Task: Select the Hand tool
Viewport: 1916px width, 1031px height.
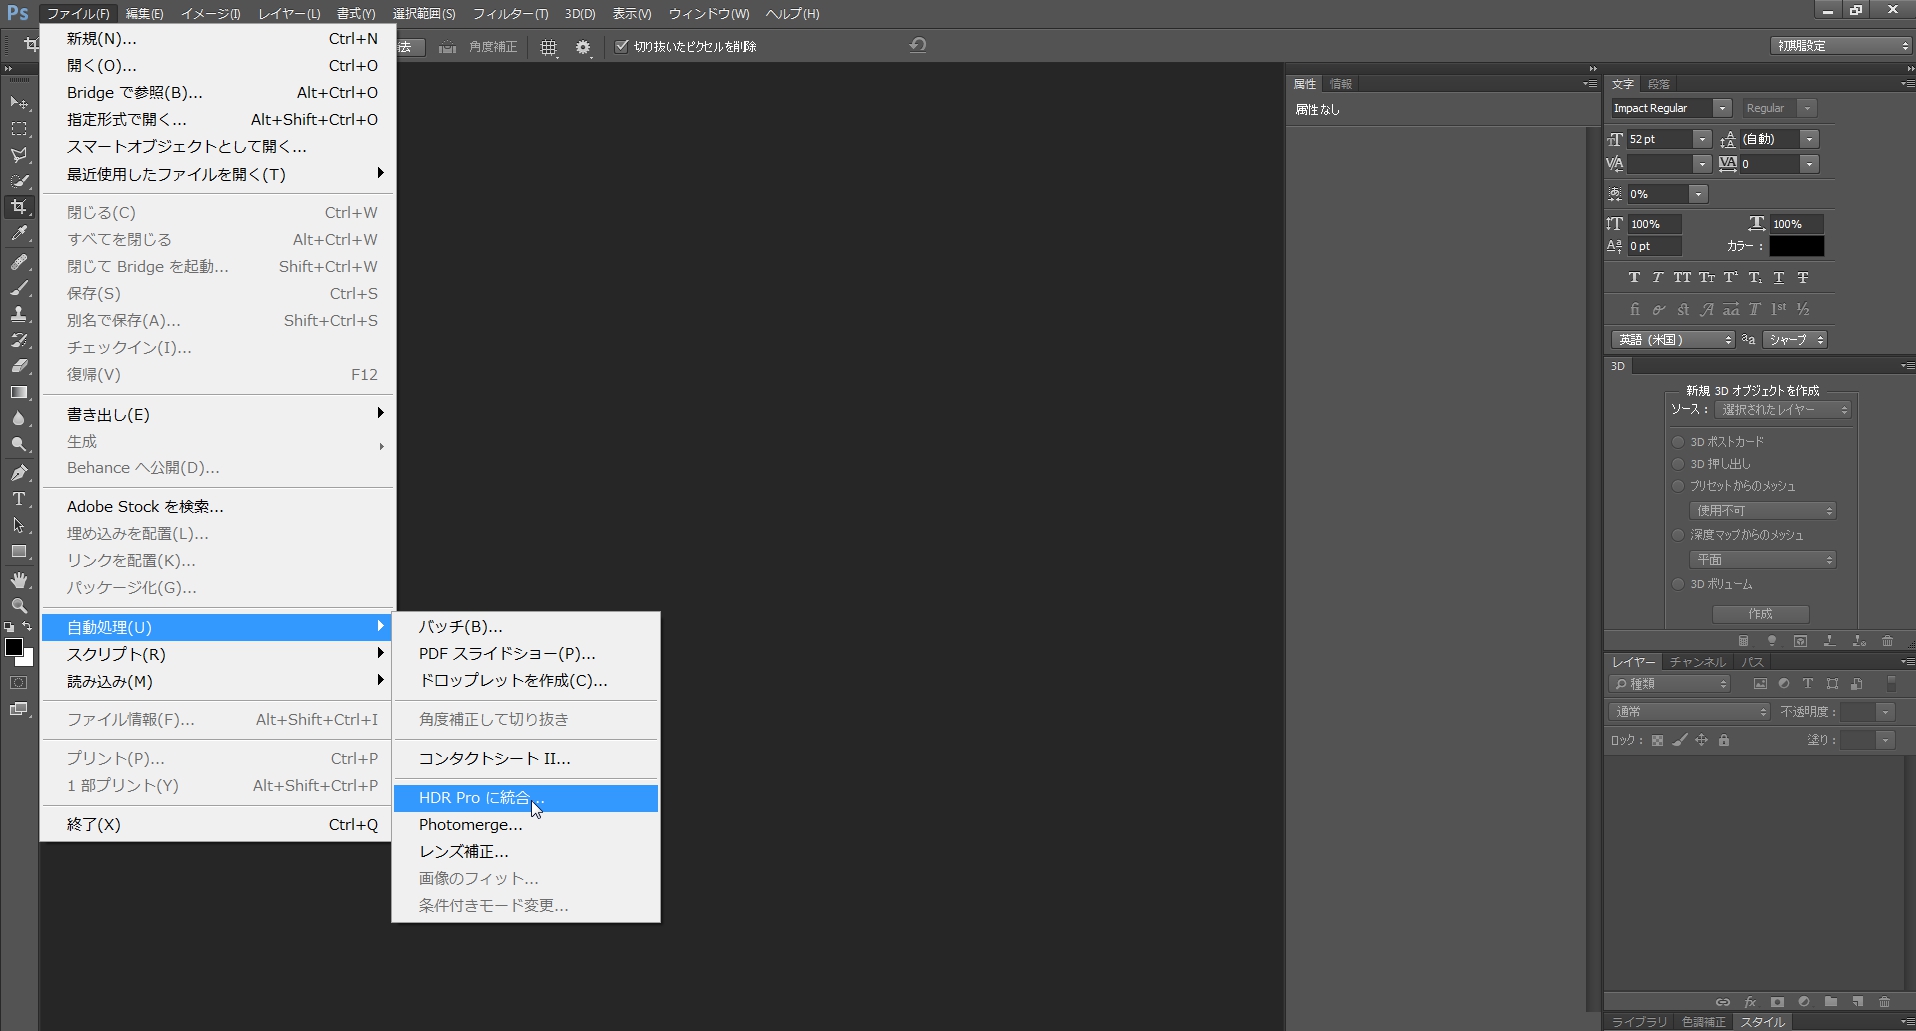Action: tap(19, 580)
